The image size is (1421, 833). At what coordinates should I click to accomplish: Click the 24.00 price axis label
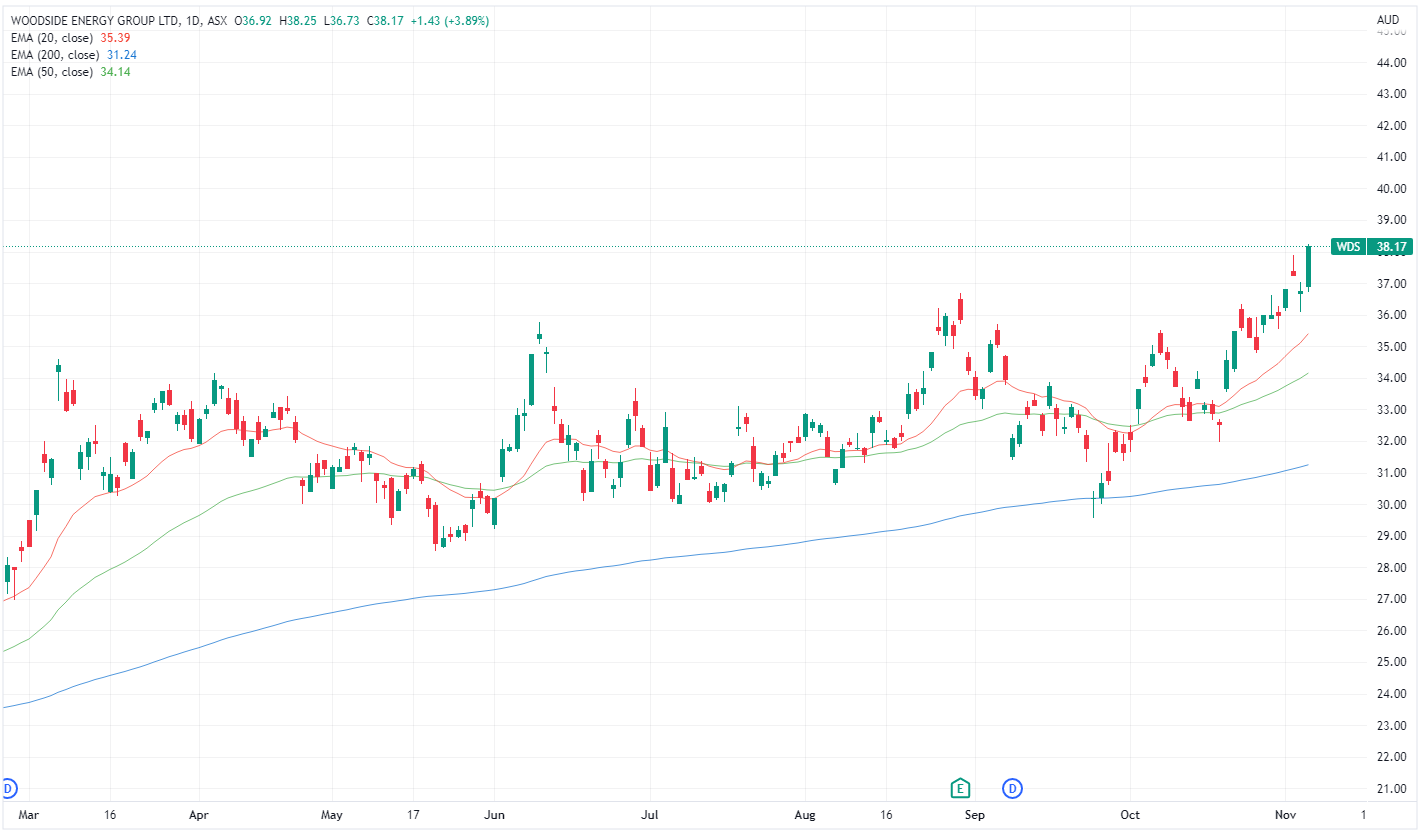(1392, 694)
